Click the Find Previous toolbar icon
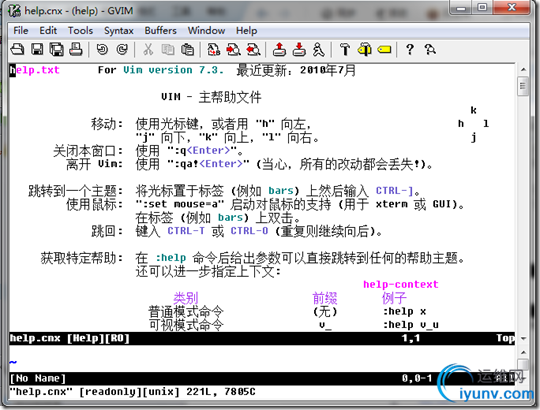Image resolution: width=540 pixels, height=410 pixels. click(x=253, y=50)
